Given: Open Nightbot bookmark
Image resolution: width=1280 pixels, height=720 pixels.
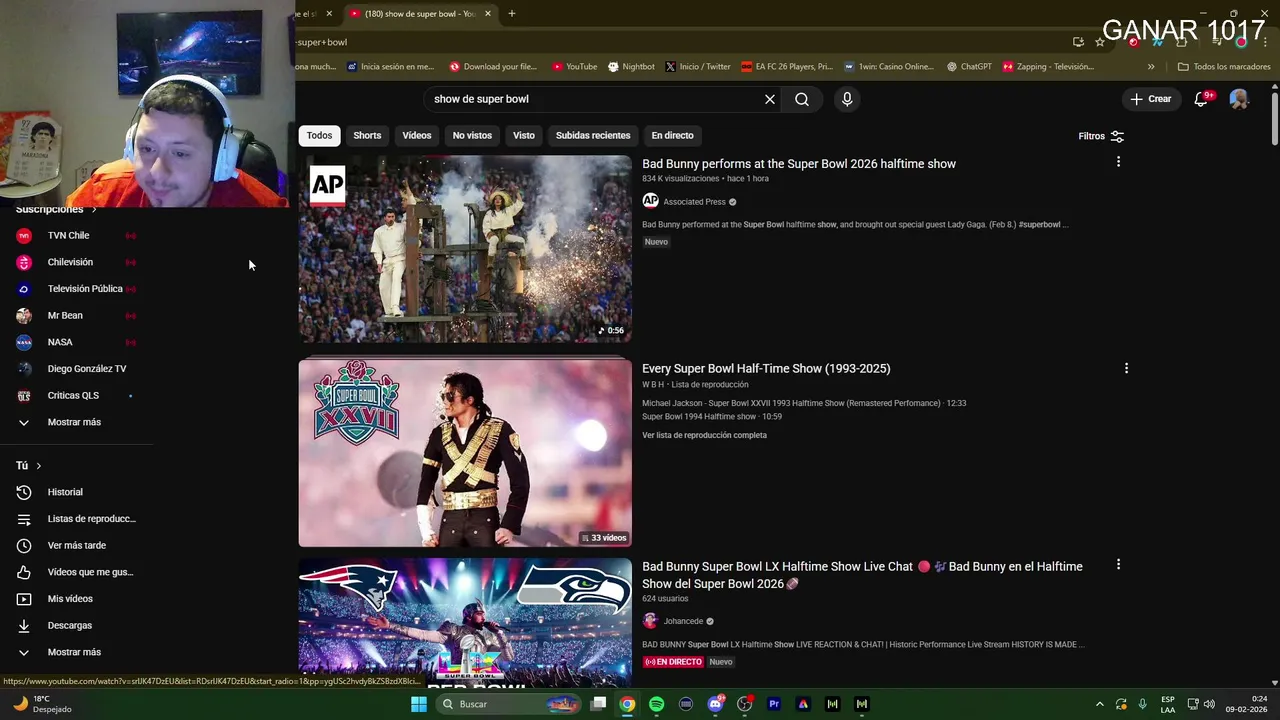Looking at the screenshot, I should click(x=631, y=67).
